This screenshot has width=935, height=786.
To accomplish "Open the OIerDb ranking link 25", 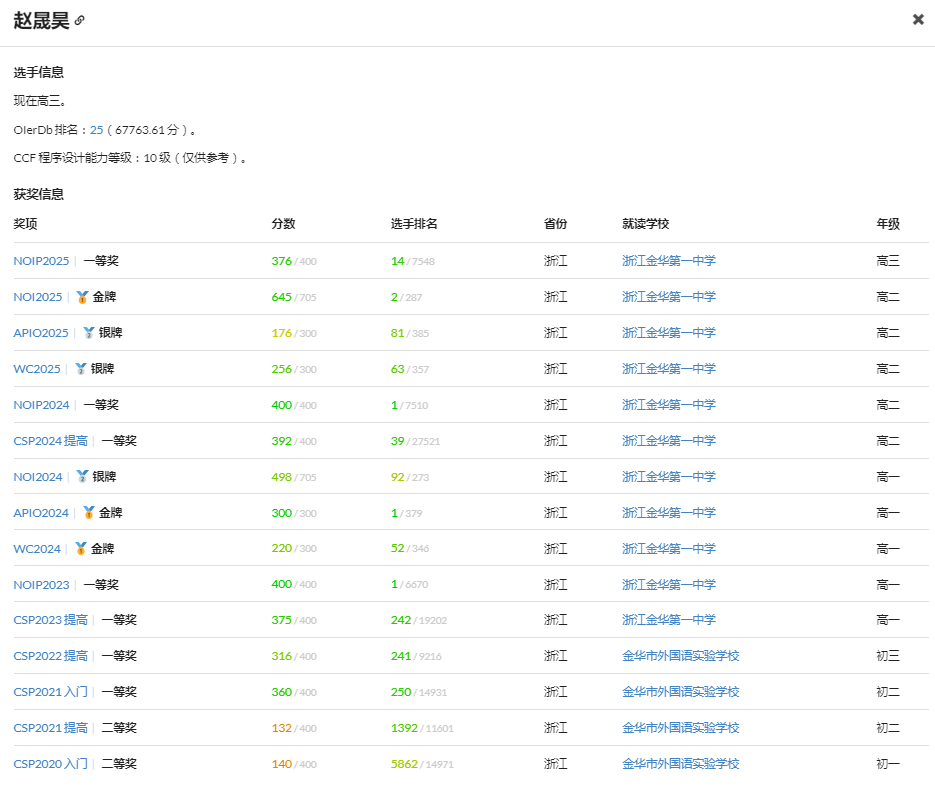I will tap(96, 130).
